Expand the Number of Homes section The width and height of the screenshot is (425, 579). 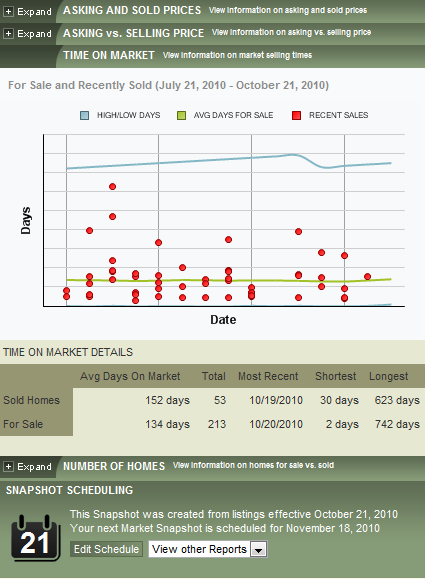click(27, 467)
